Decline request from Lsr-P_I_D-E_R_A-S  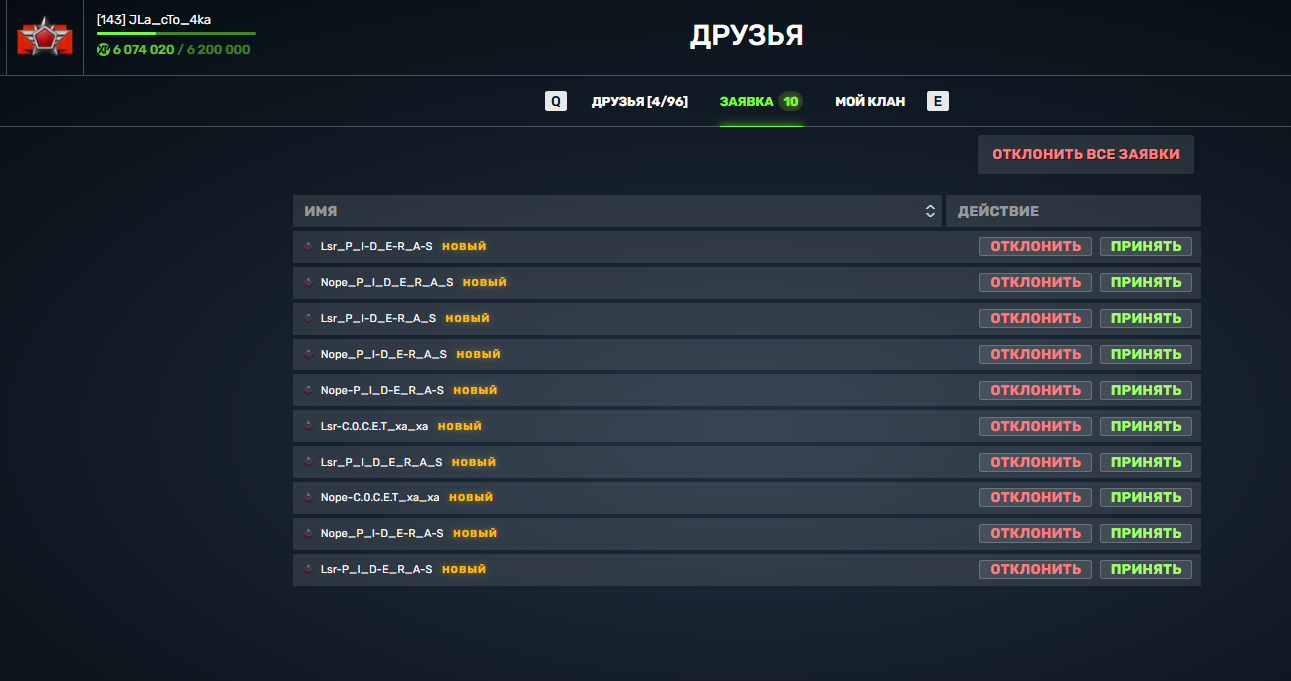click(1035, 569)
